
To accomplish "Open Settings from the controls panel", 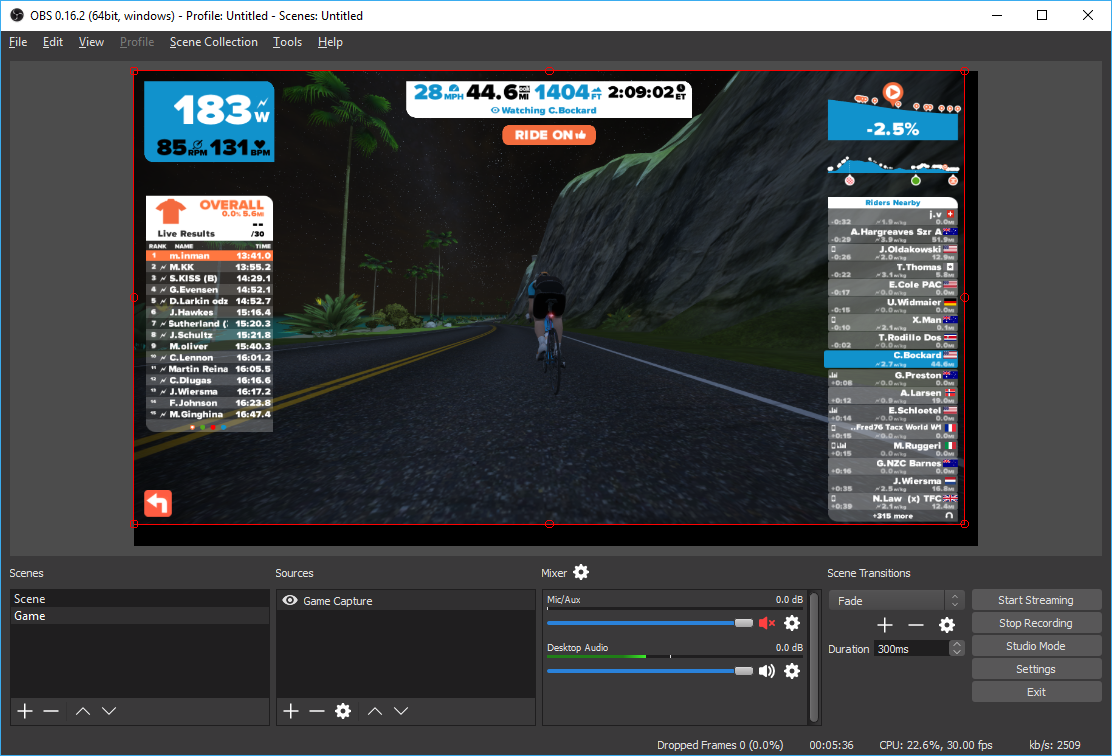I will (x=1036, y=669).
